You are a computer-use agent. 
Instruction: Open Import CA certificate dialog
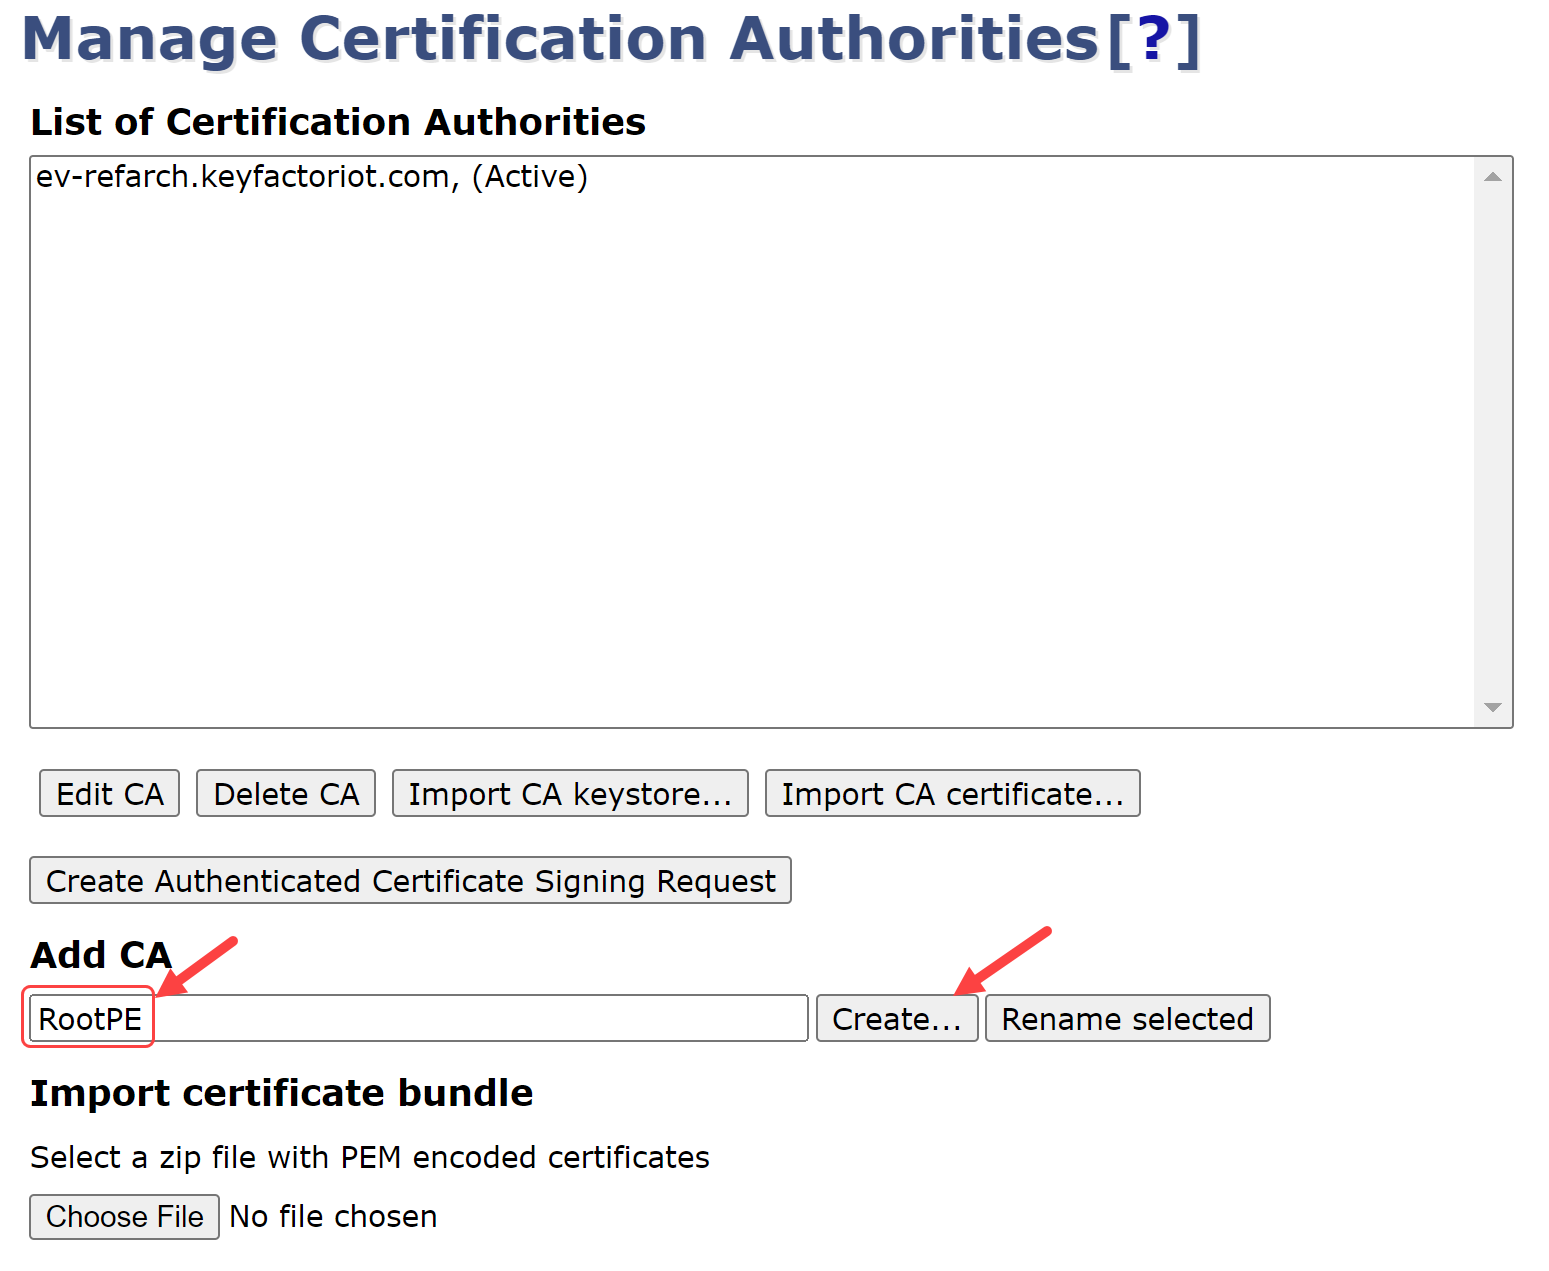[x=952, y=794]
